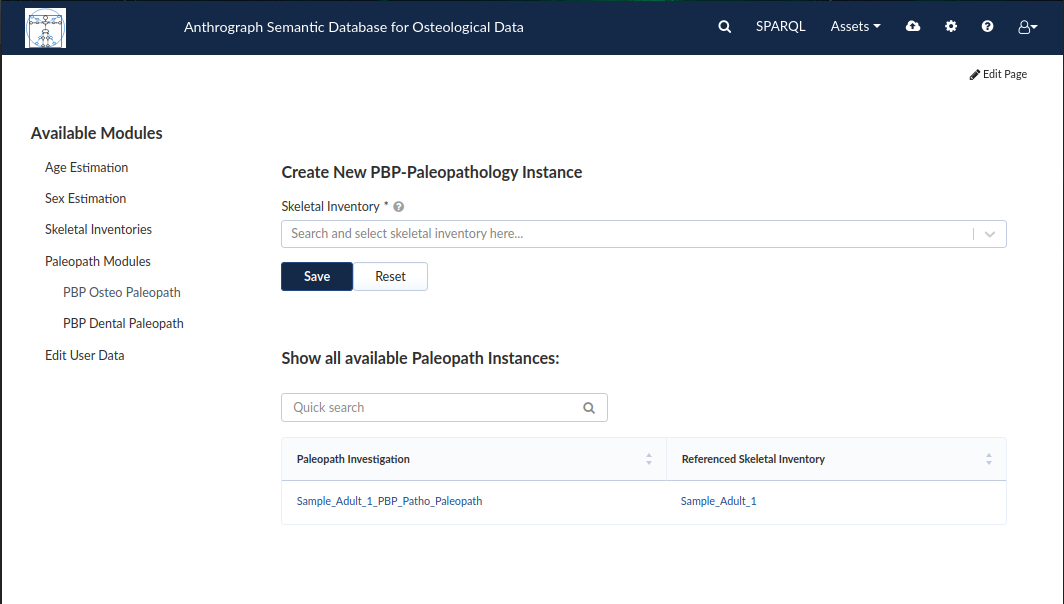Open the SPARQL menu item
1064x604 pixels.
point(780,26)
